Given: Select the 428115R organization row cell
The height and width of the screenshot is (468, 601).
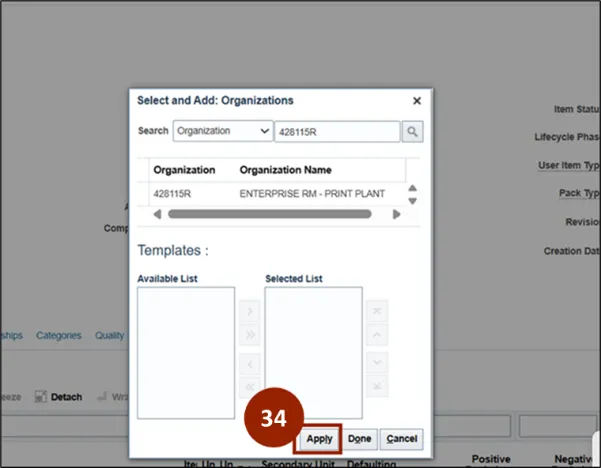Looking at the screenshot, I should (x=172, y=194).
